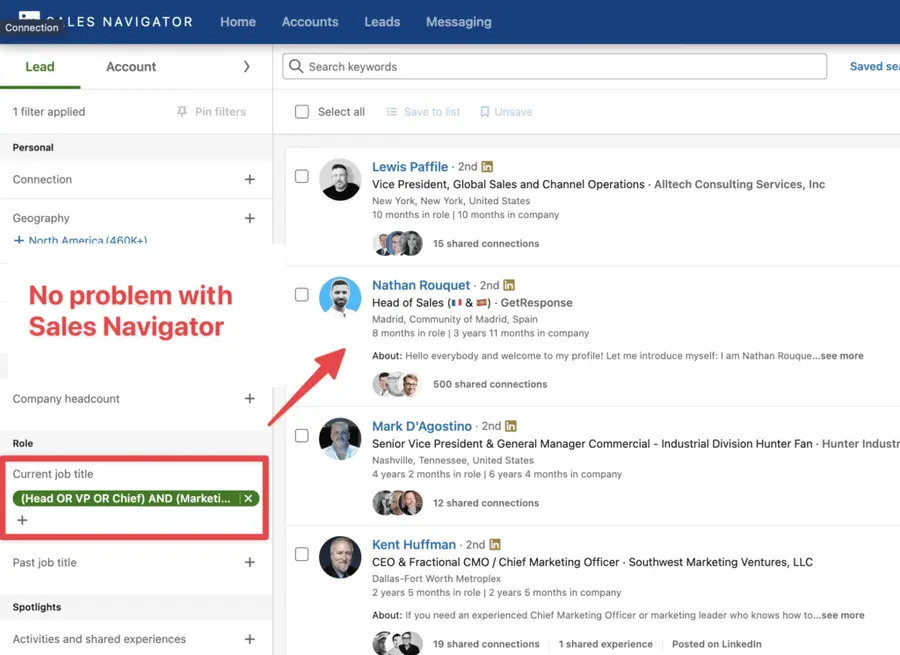Check the checkbox beside Nathan Rouquet

301,294
